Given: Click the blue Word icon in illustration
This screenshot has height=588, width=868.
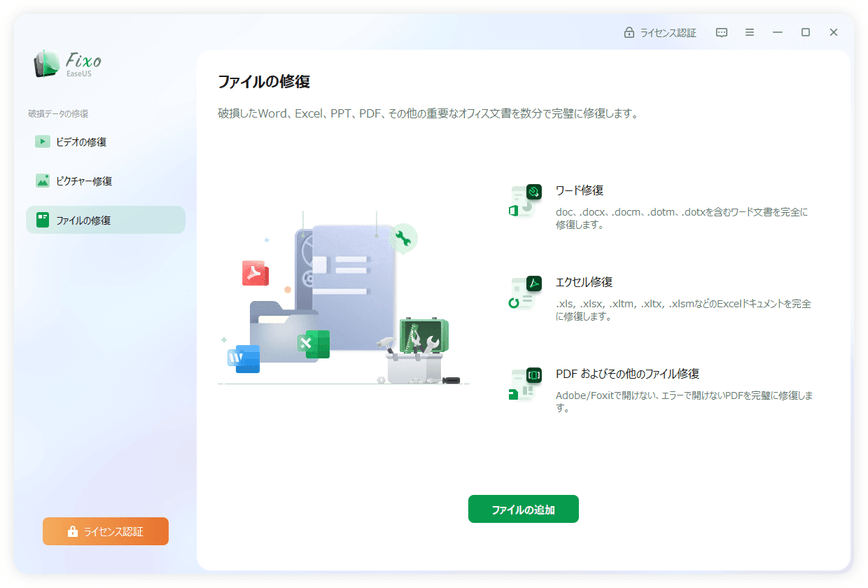Looking at the screenshot, I should [243, 358].
